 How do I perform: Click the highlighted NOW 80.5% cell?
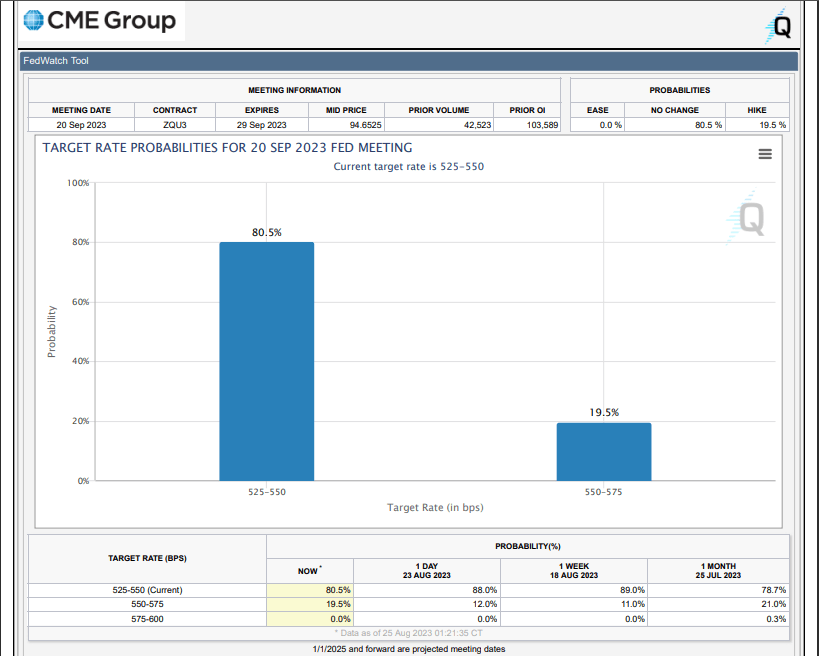pos(310,590)
